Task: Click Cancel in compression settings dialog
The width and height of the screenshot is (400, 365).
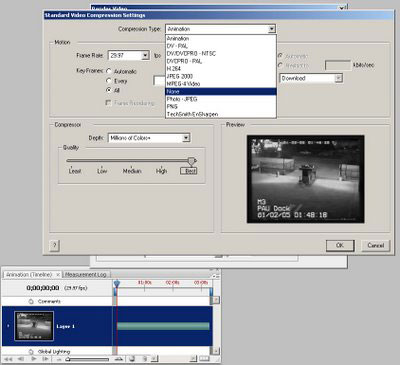Action: [x=376, y=245]
